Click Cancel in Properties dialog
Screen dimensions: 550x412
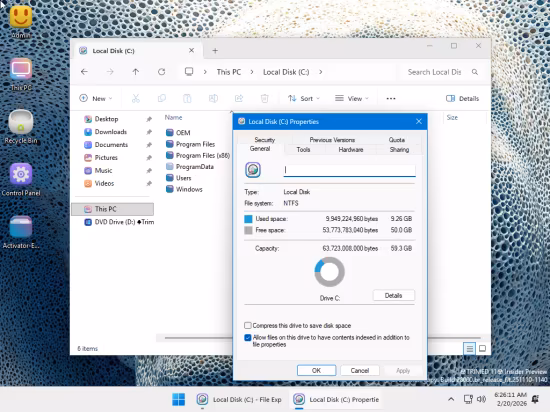tap(360, 371)
